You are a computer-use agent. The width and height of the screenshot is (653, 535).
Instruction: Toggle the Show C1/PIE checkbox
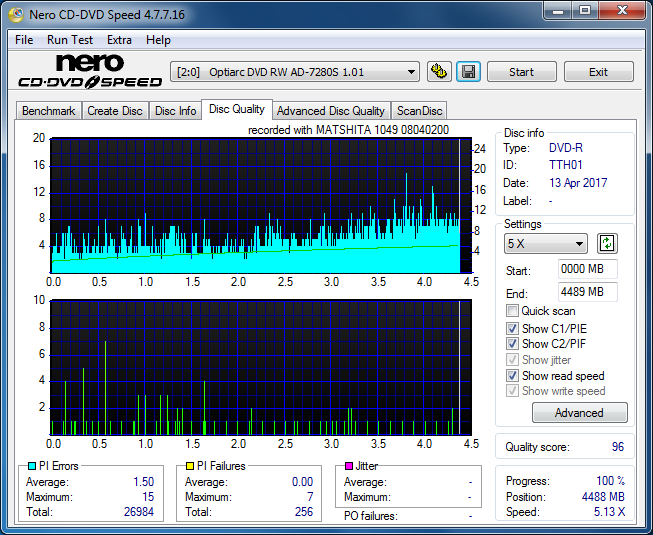[x=513, y=328]
